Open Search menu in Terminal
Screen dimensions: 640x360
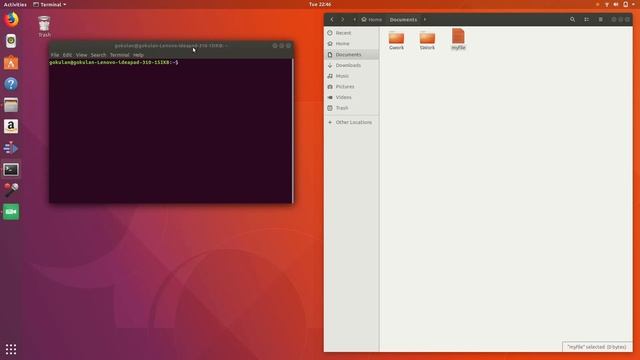98,55
